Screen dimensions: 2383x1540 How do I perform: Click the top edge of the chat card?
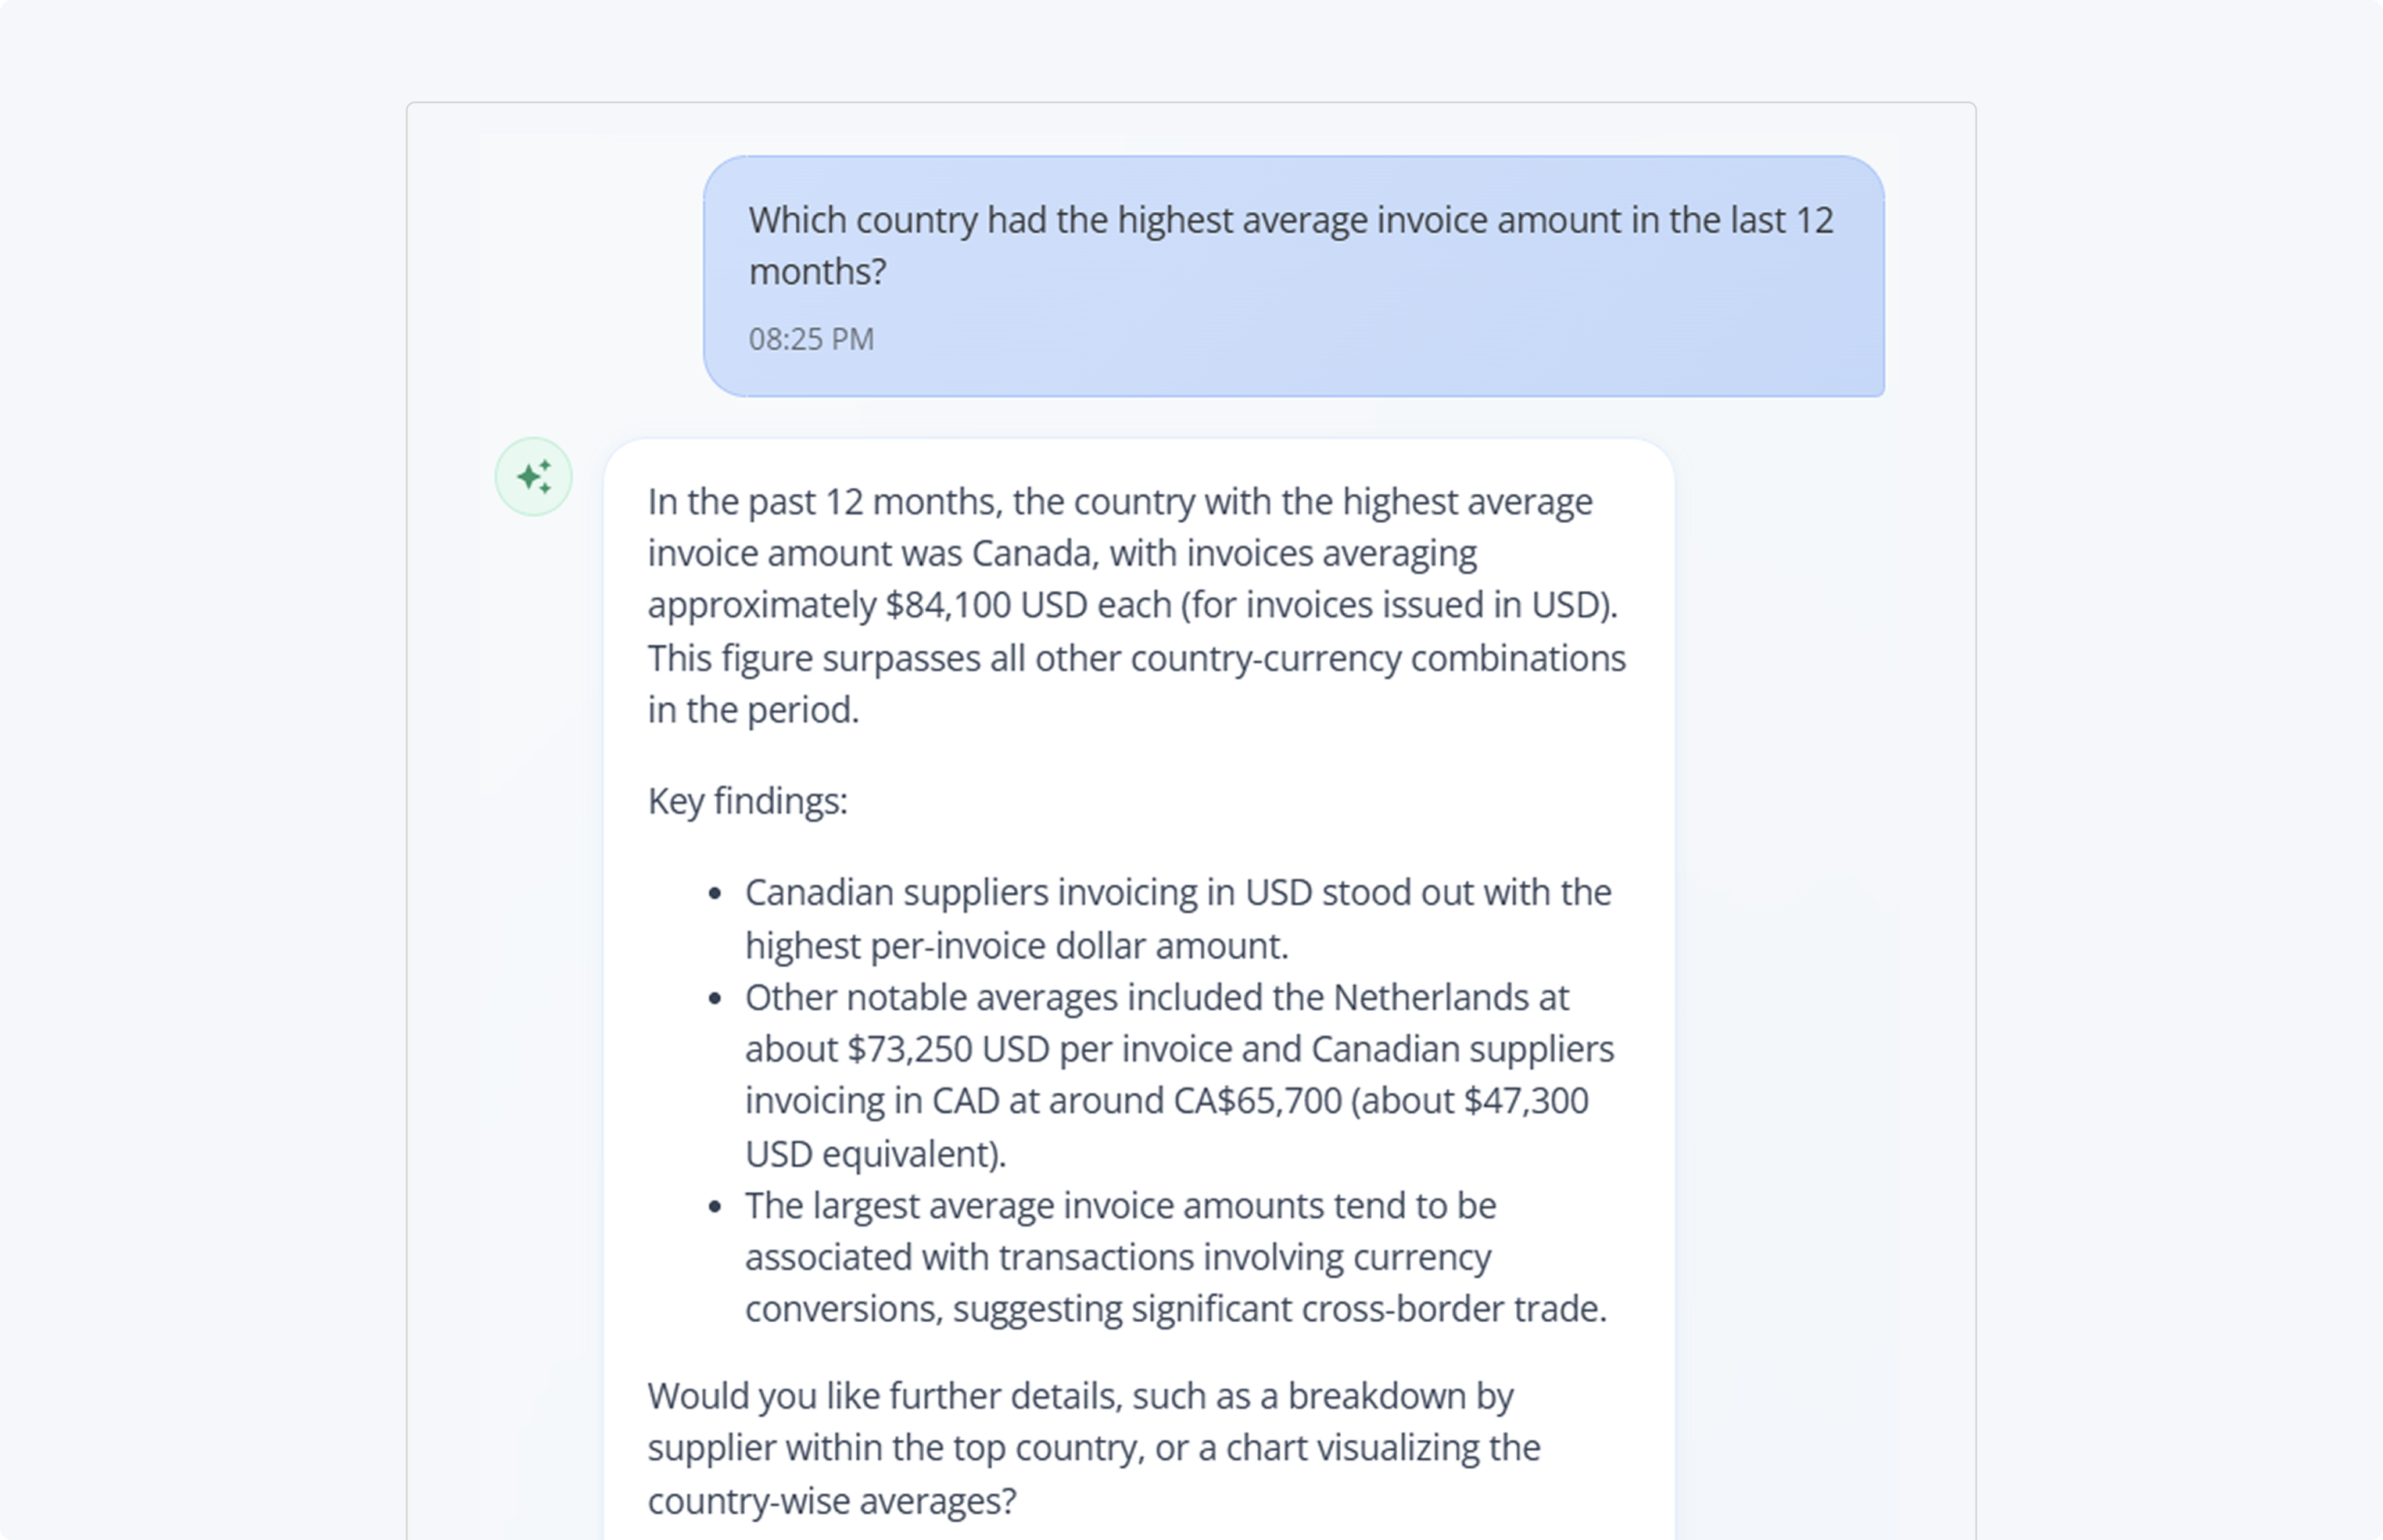point(1190,102)
